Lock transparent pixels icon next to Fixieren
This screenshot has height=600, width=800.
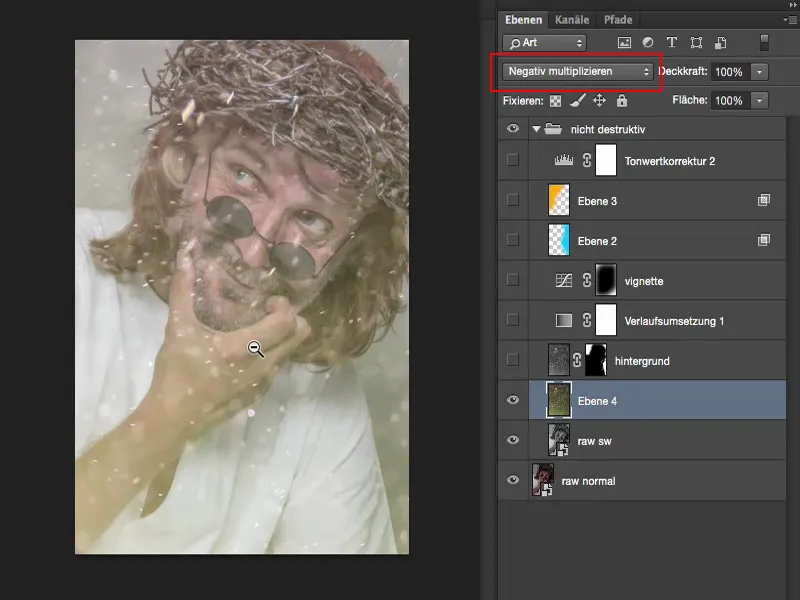pyautogui.click(x=556, y=101)
